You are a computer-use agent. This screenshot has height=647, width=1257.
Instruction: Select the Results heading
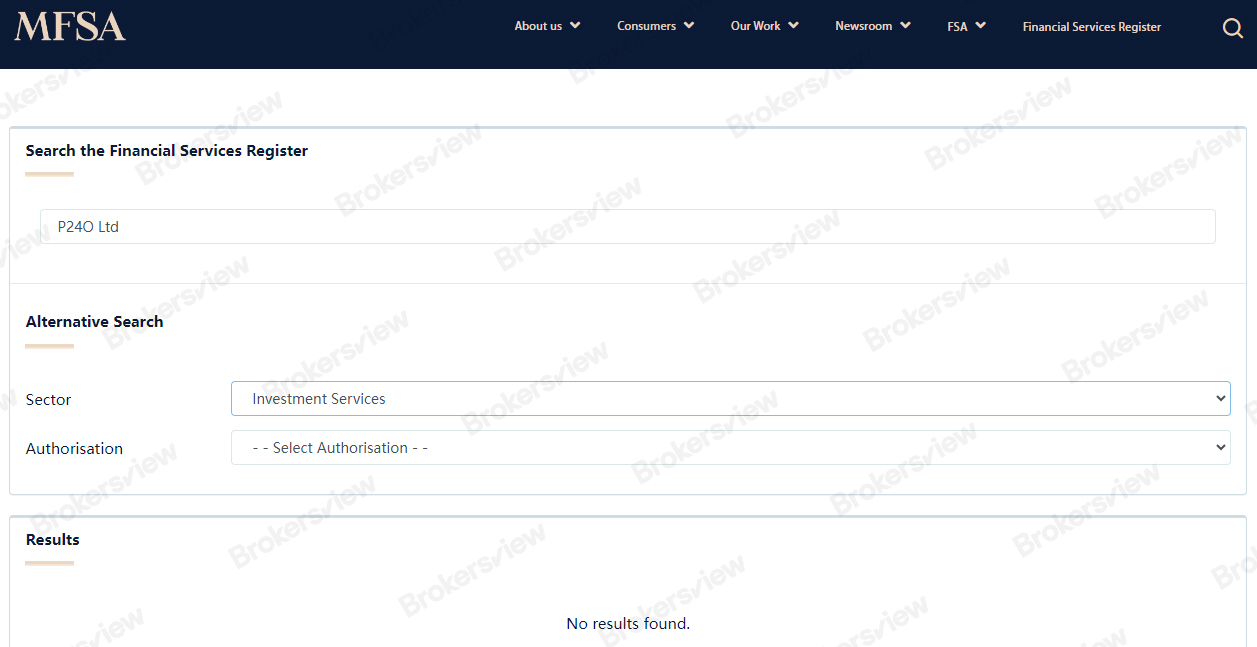52,539
